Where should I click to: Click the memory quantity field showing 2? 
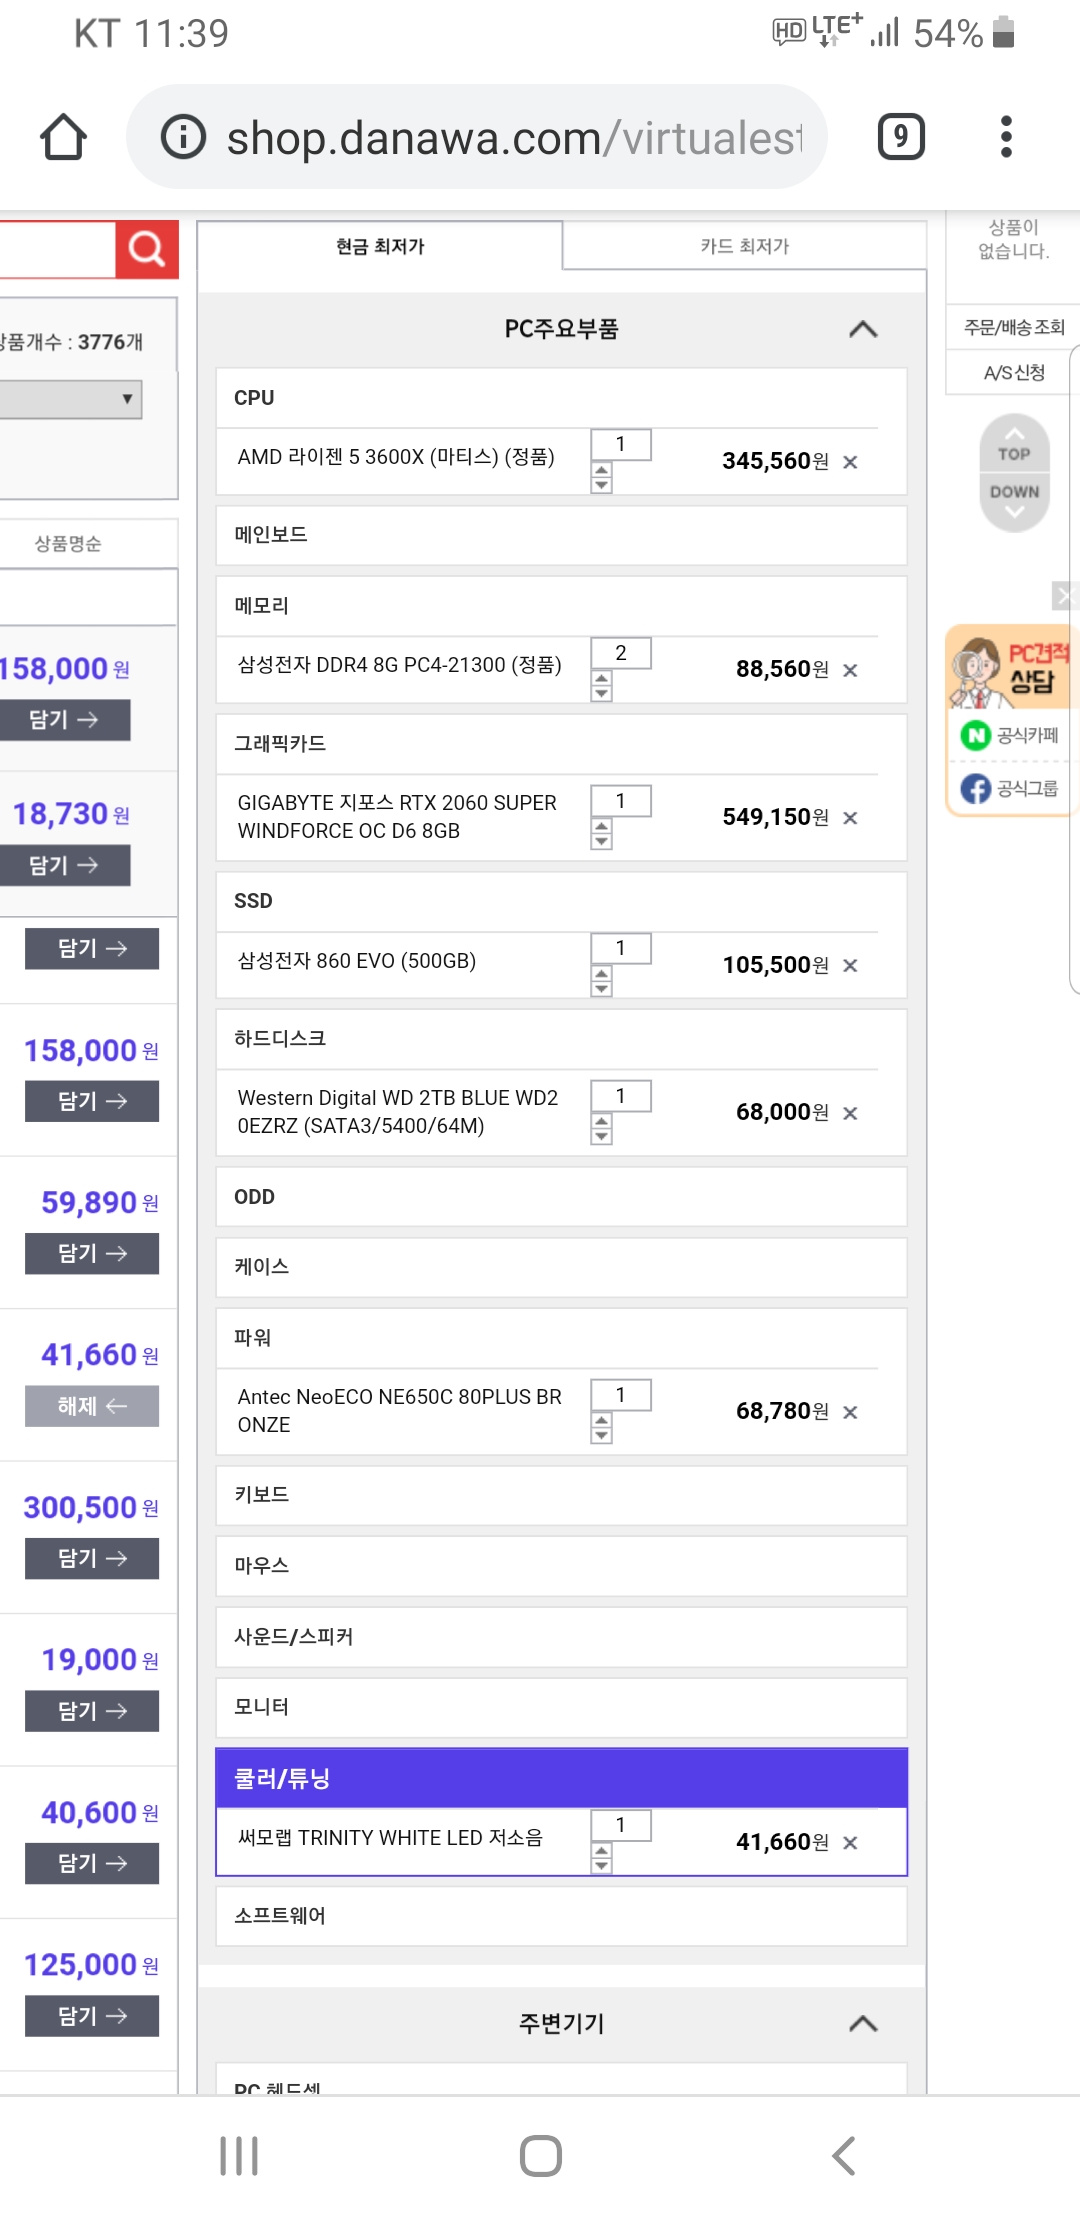(620, 653)
